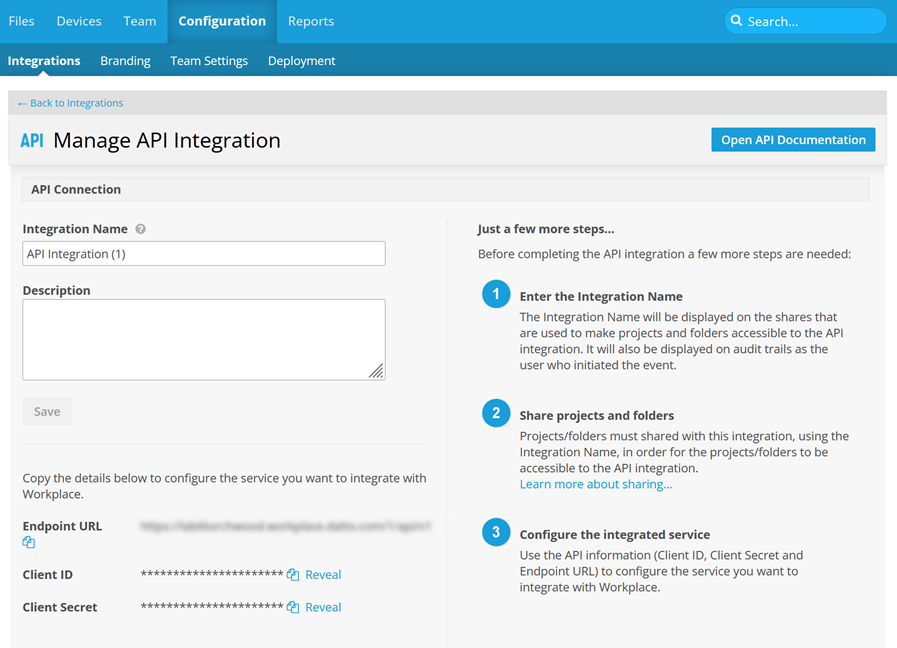The height and width of the screenshot is (648, 897).
Task: Click the Search field in the top bar
Action: tap(810, 21)
